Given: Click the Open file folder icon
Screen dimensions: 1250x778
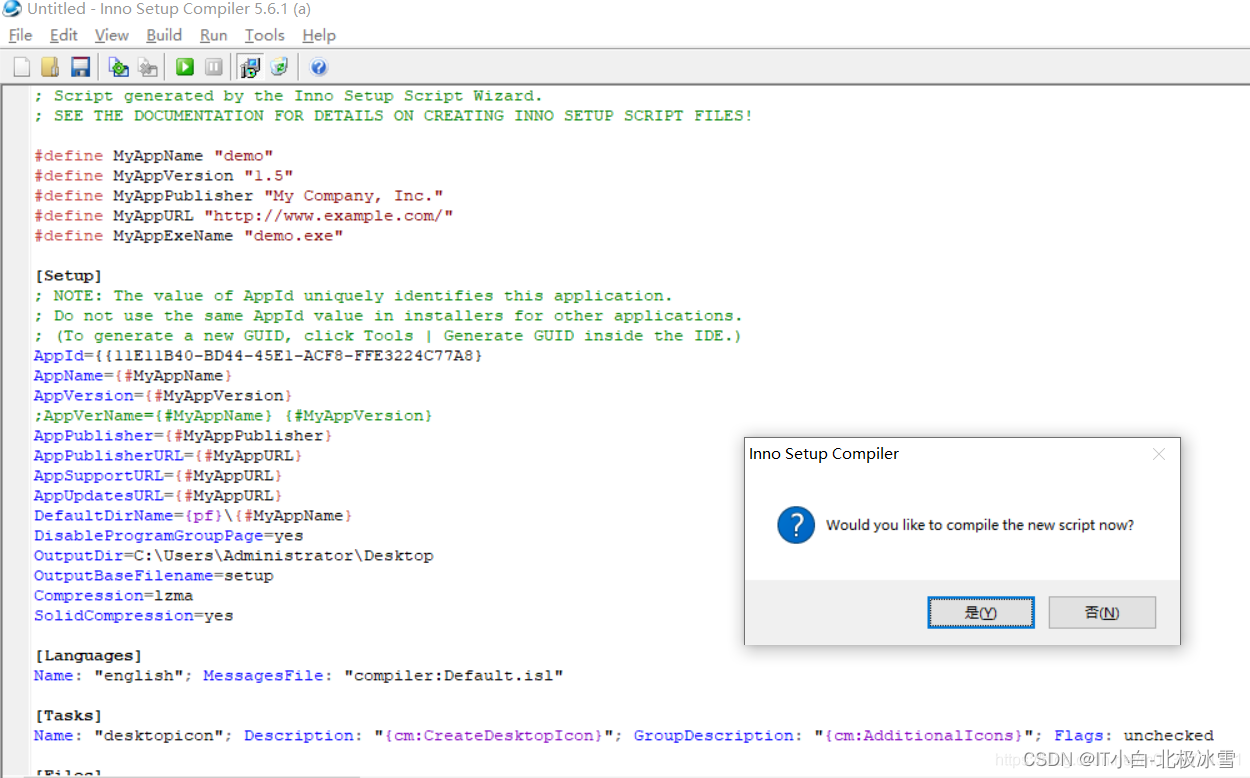Looking at the screenshot, I should point(50,67).
